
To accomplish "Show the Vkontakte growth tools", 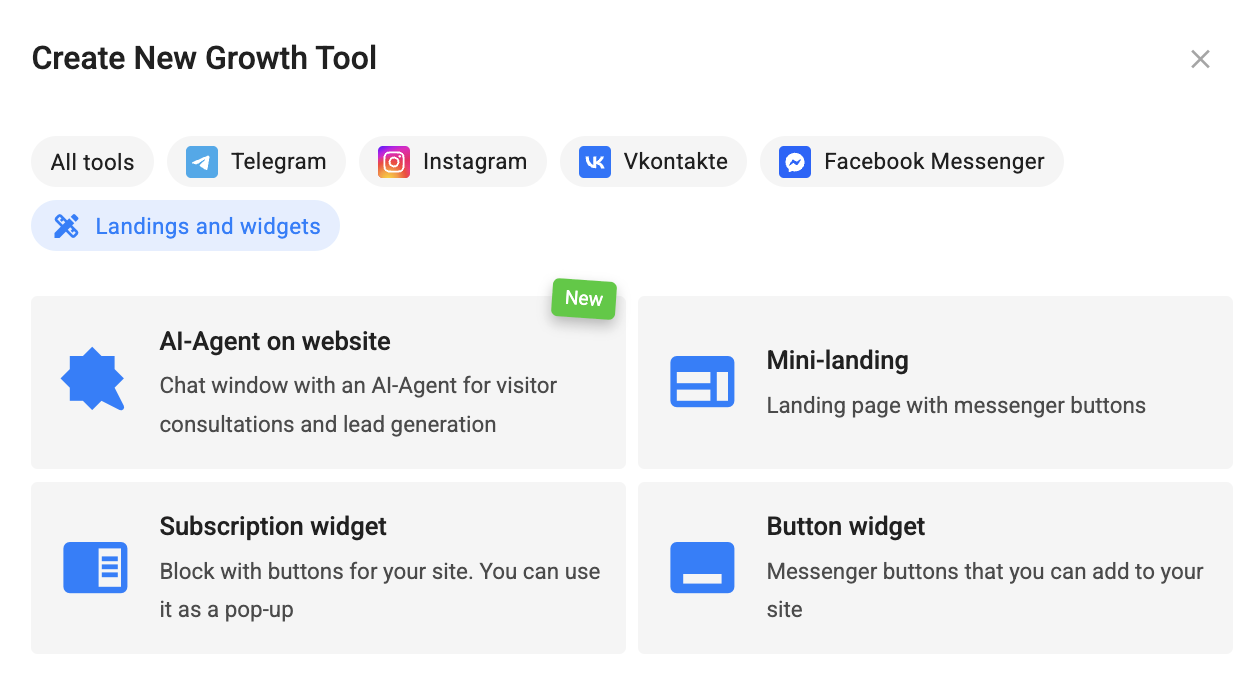I will [653, 162].
